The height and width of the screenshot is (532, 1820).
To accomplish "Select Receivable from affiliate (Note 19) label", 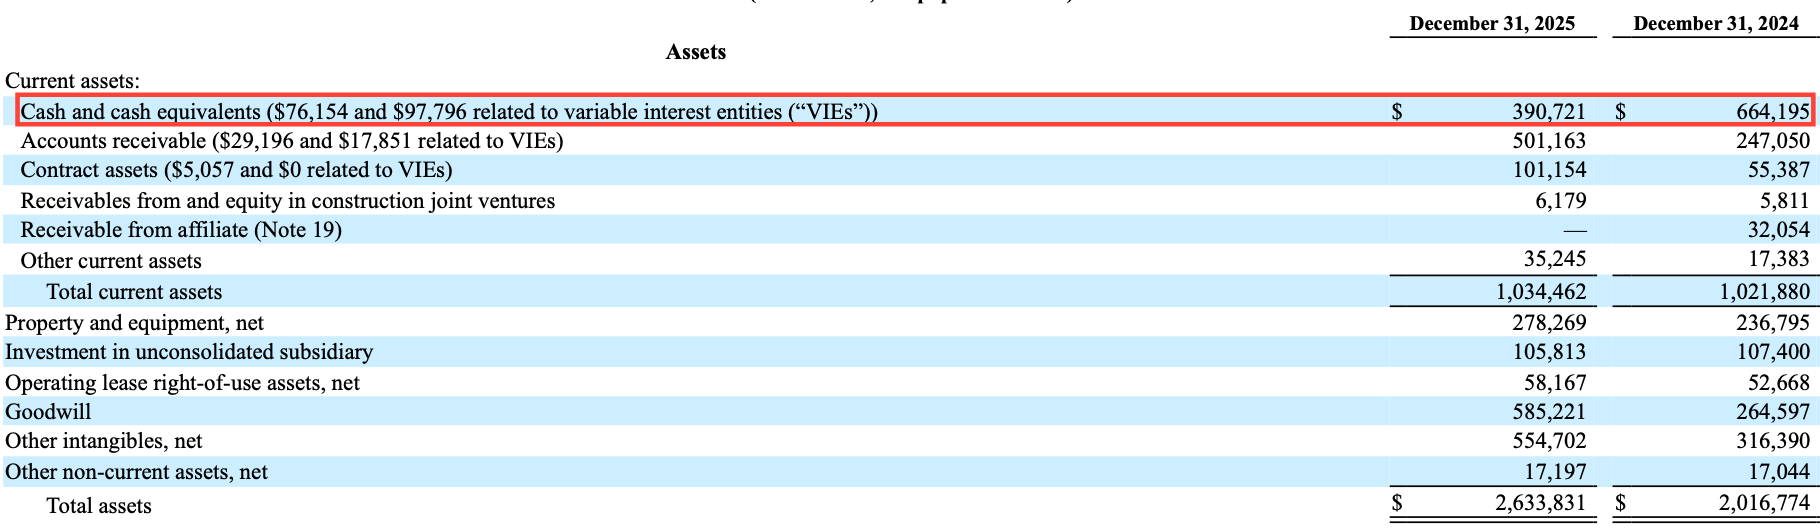I will pyautogui.click(x=181, y=230).
